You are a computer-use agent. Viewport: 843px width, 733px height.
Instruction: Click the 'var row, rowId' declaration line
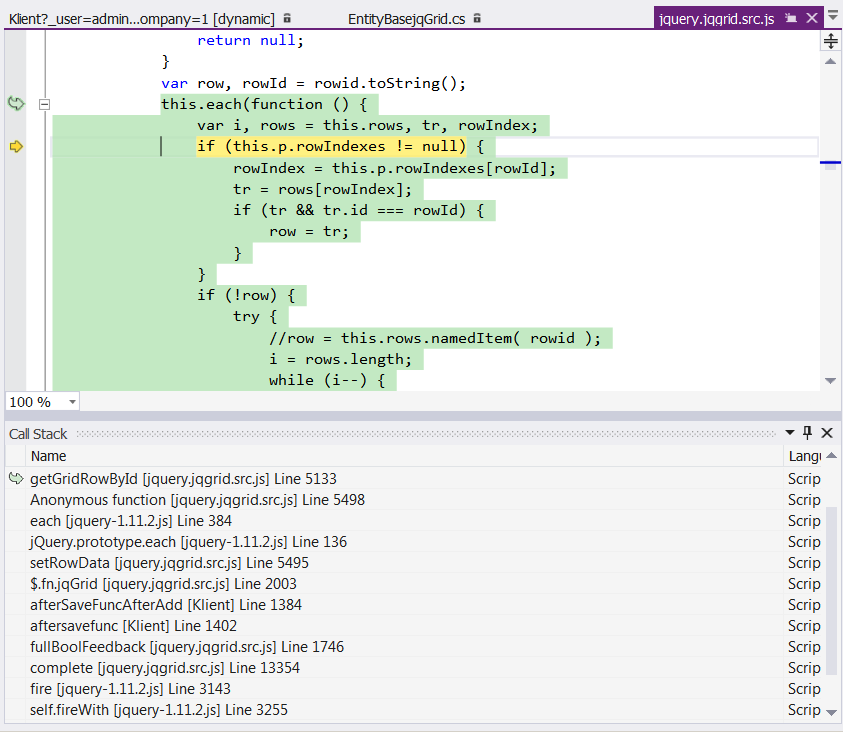[313, 83]
